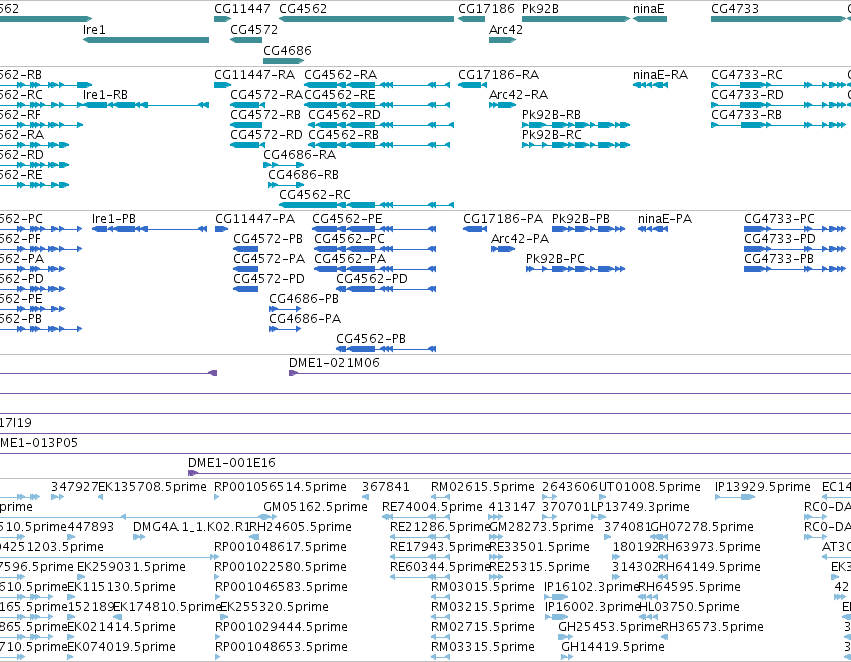The width and height of the screenshot is (851, 662).
Task: Click transcript CG11447-RA label
Action: click(x=255, y=74)
